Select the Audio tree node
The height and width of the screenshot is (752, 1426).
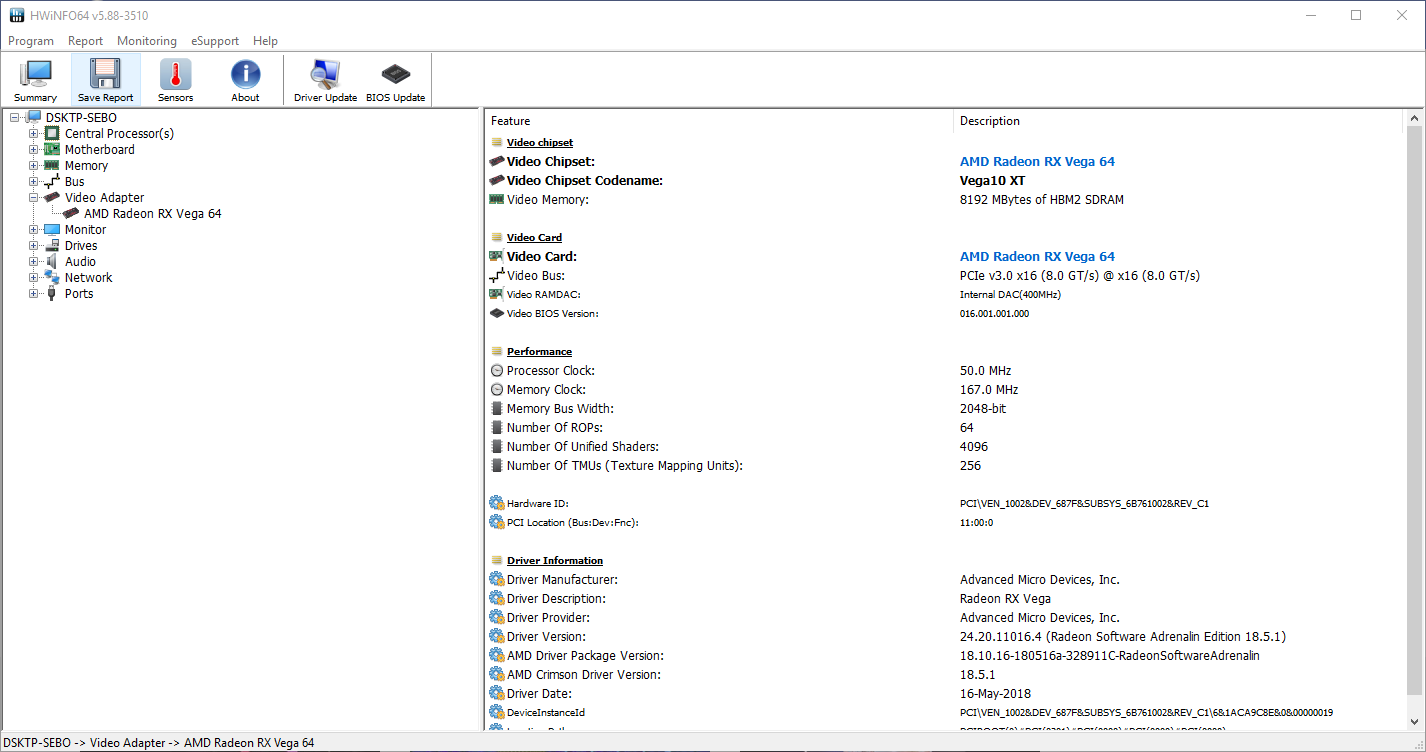80,262
